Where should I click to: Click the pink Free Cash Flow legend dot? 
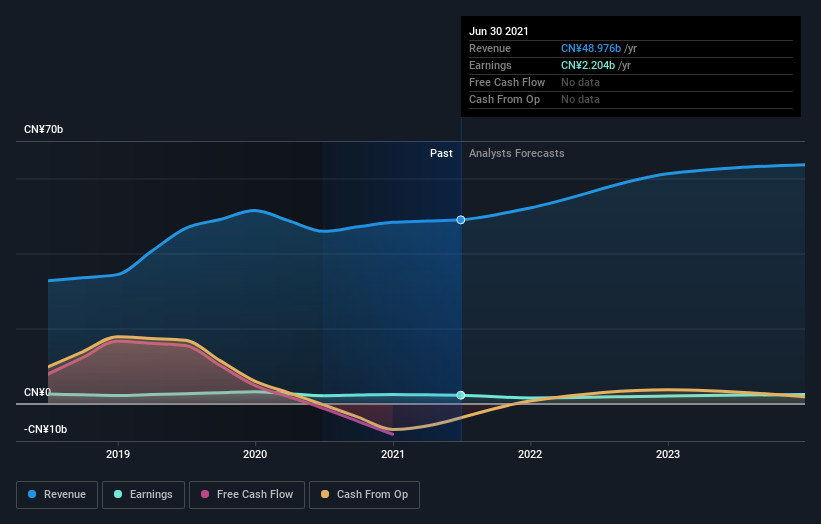click(x=205, y=494)
